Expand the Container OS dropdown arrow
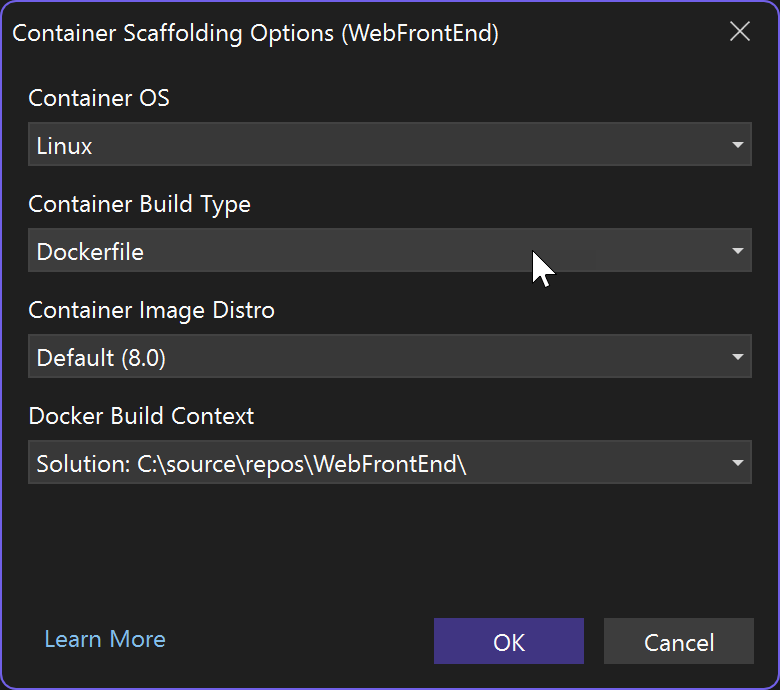This screenshot has width=780, height=690. coord(737,145)
